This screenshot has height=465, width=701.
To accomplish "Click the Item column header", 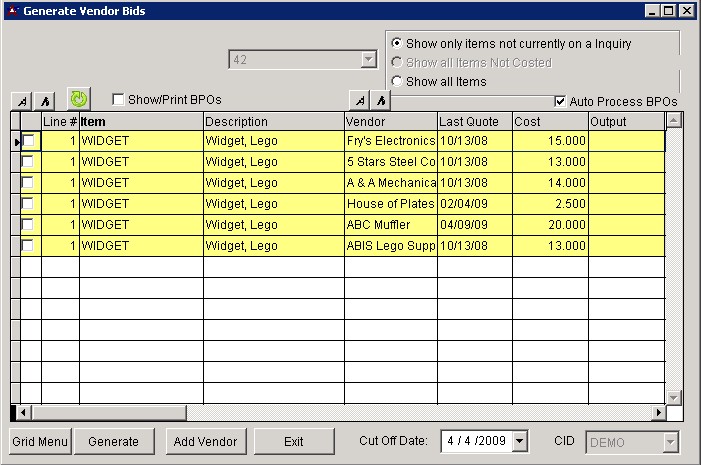I will pos(141,121).
